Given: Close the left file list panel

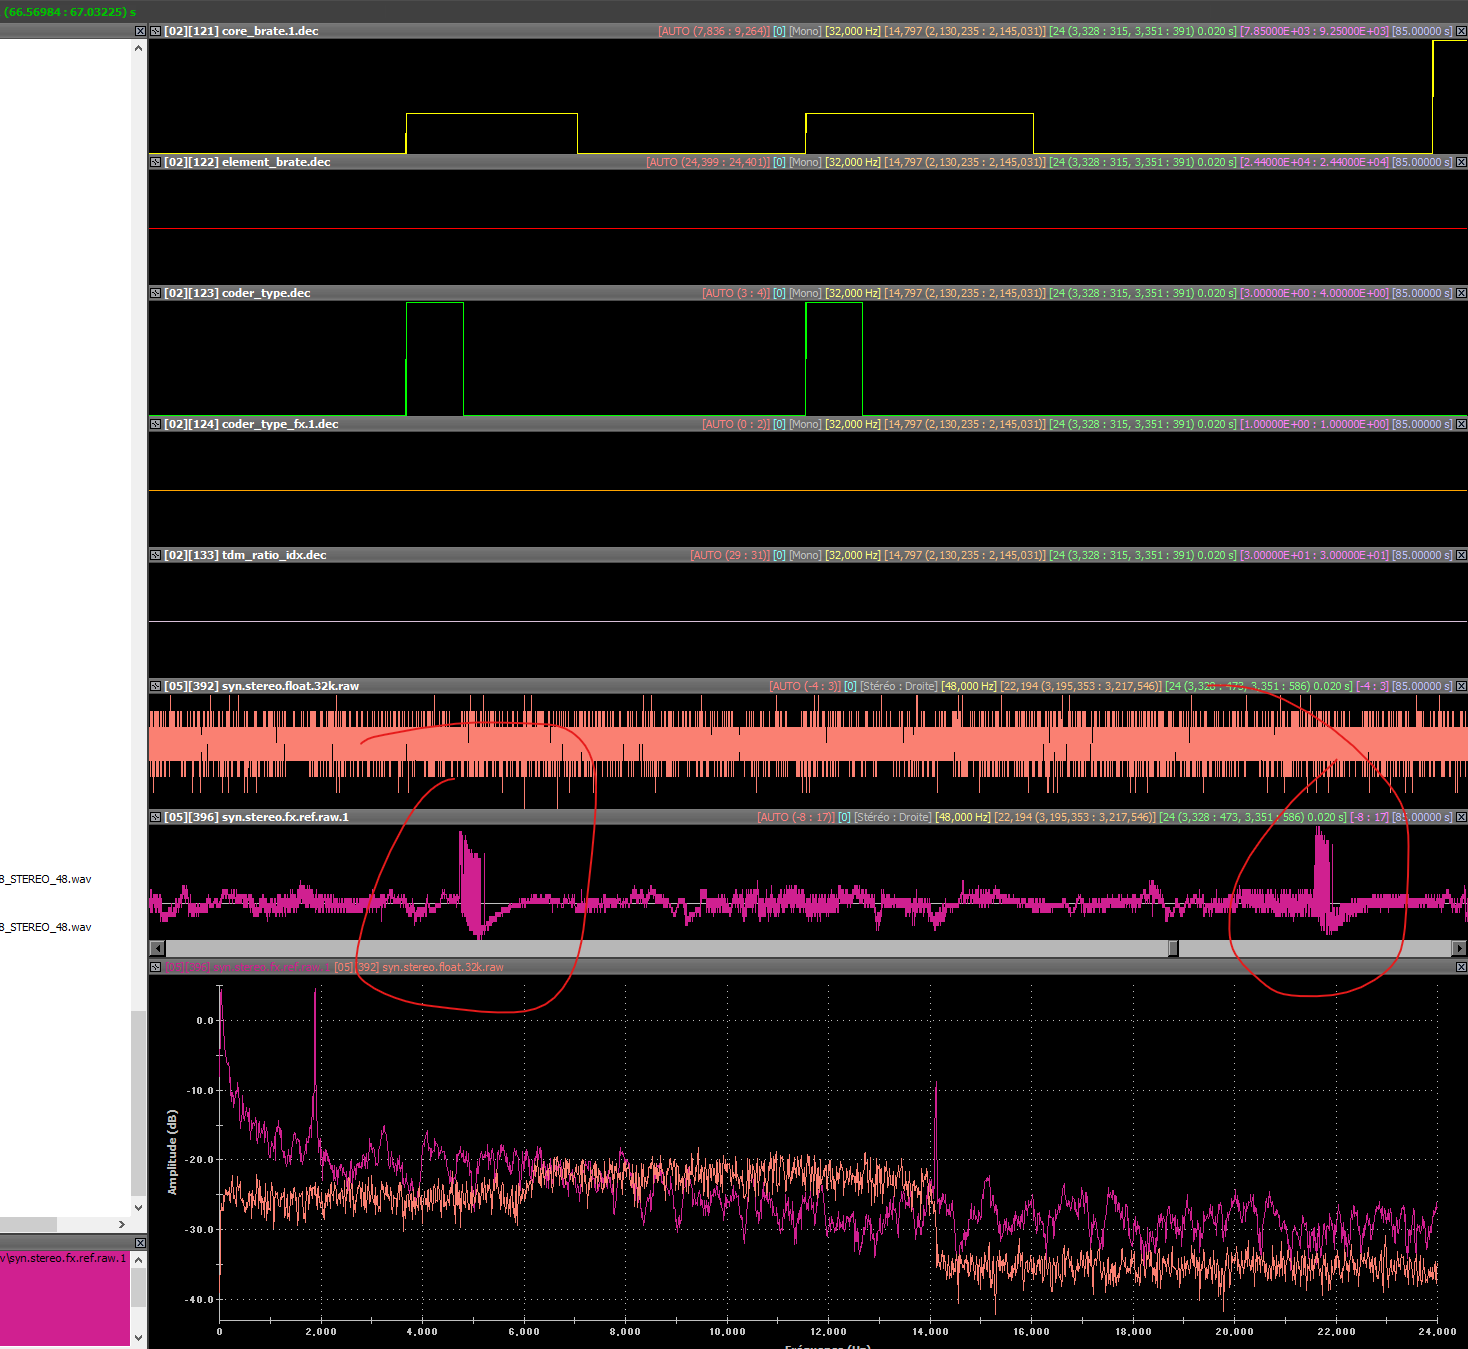Looking at the screenshot, I should tap(140, 31).
